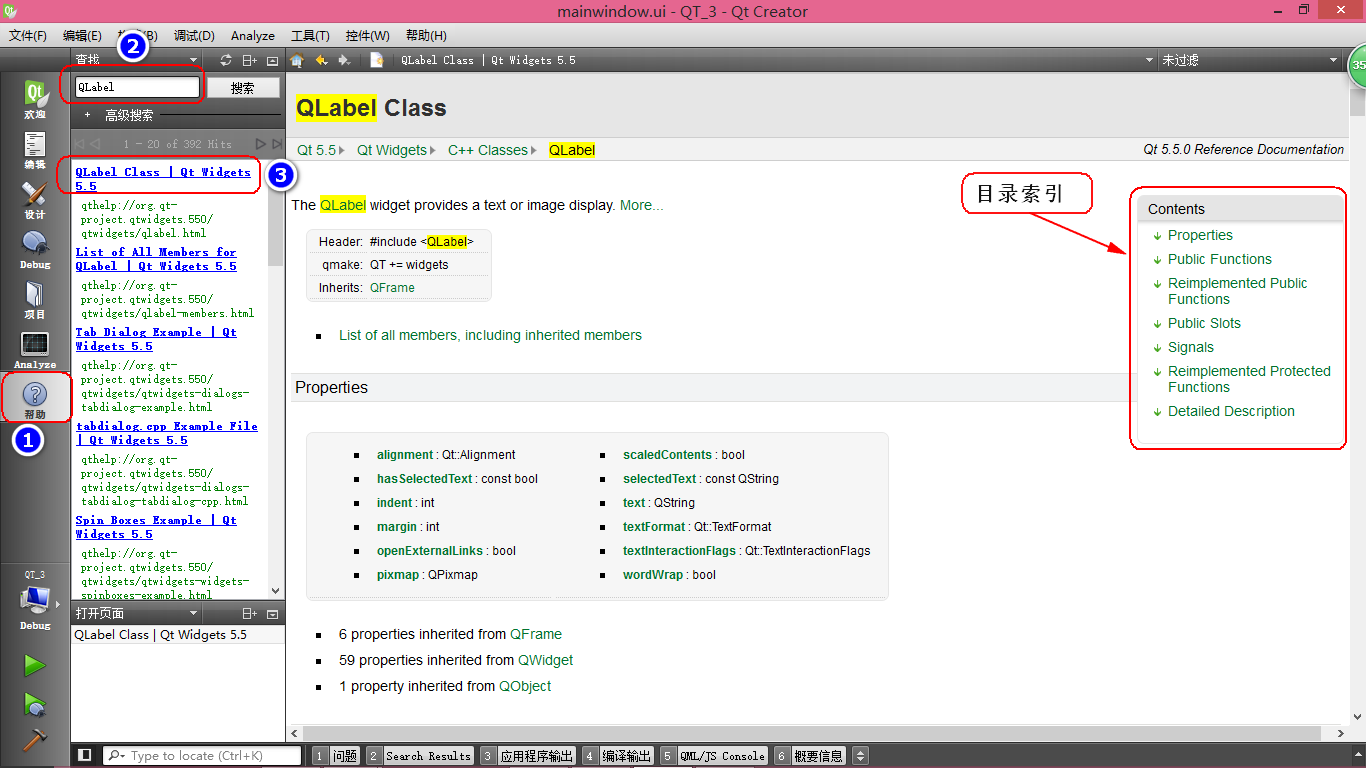Split the 查找 side panel
The height and width of the screenshot is (768, 1366).
point(250,60)
